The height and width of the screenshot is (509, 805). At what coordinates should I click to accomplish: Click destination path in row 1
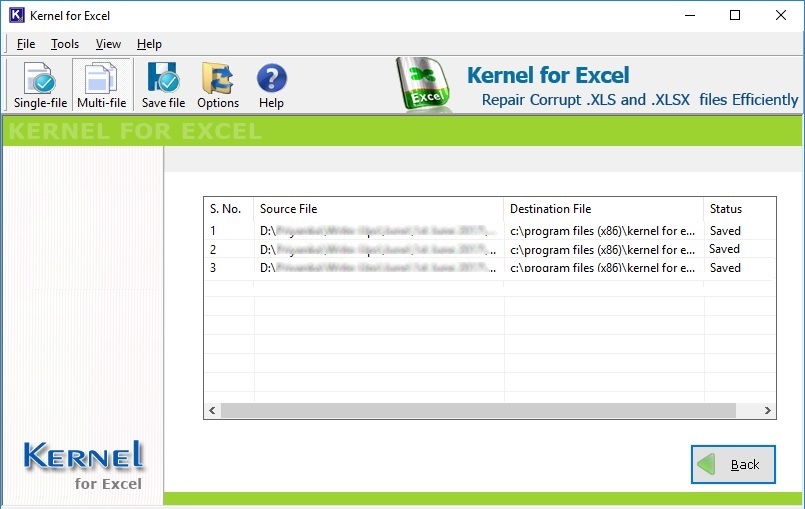click(603, 231)
